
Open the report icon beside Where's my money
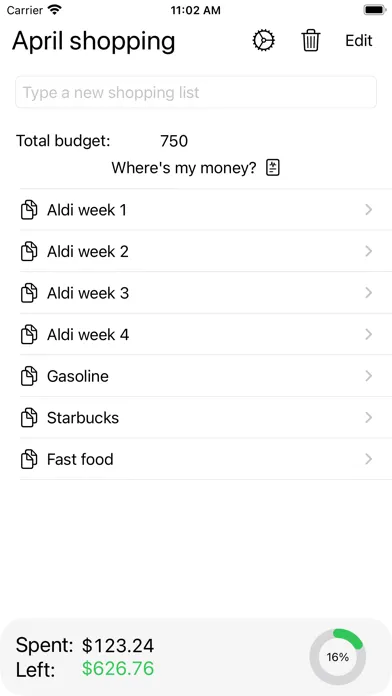click(273, 168)
